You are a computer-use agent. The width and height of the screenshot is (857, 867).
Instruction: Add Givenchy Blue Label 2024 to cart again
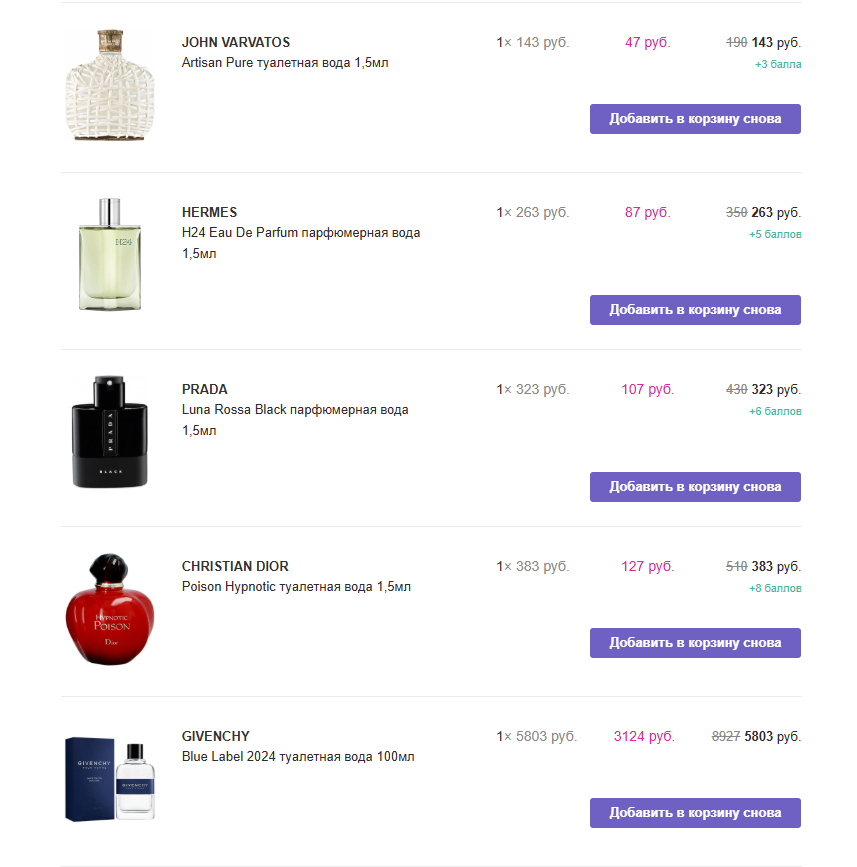pyautogui.click(x=695, y=813)
